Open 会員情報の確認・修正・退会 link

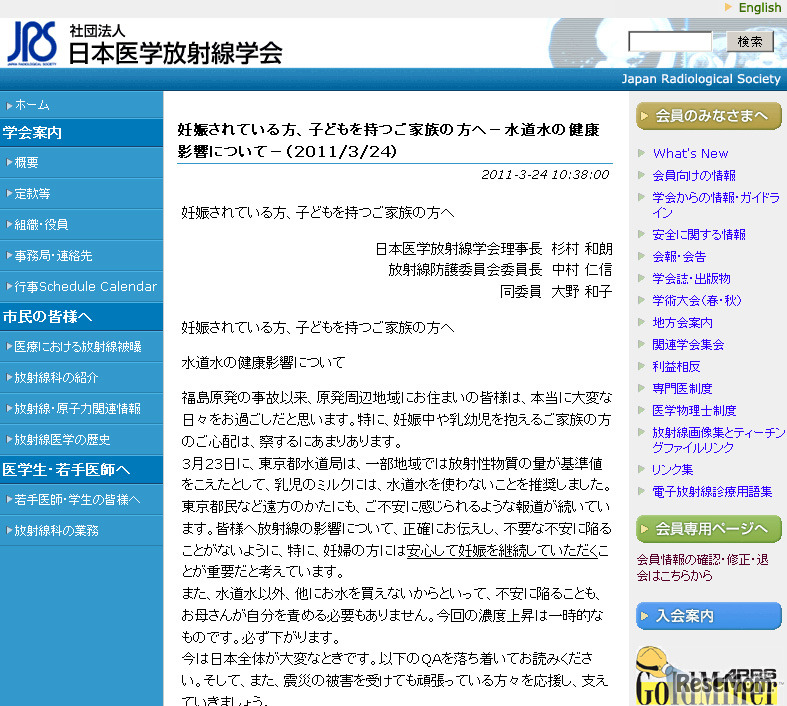702,568
